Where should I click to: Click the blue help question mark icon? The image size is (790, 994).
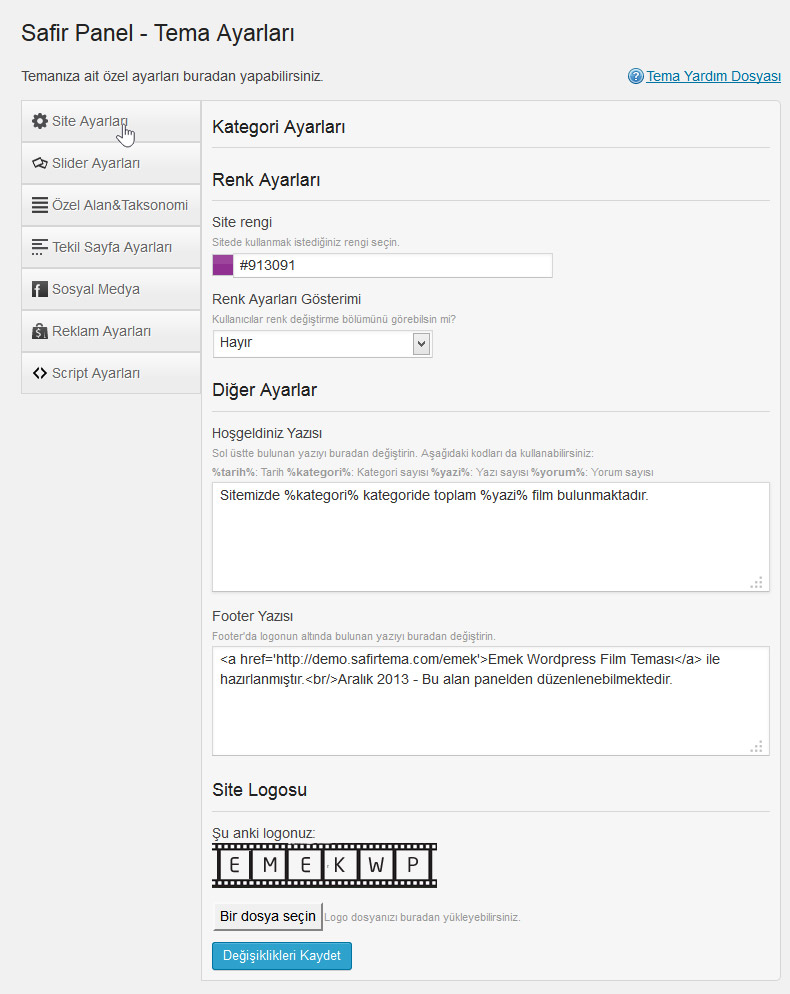tap(635, 76)
